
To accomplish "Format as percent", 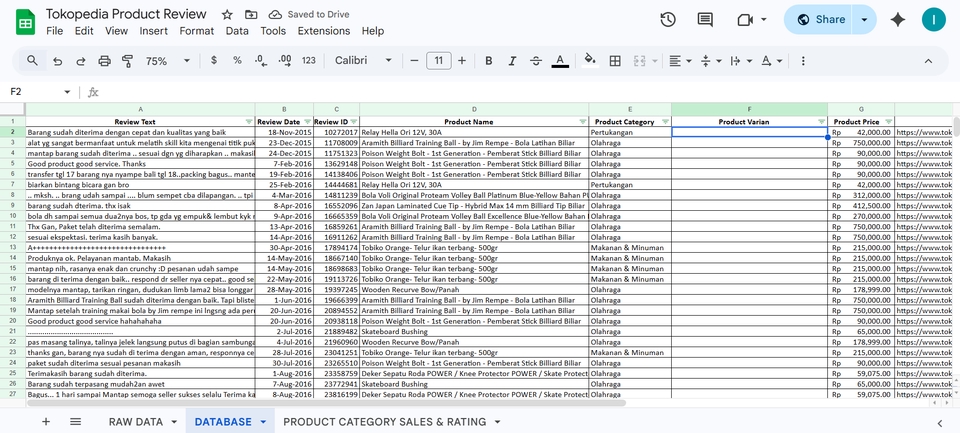I will click(x=237, y=61).
